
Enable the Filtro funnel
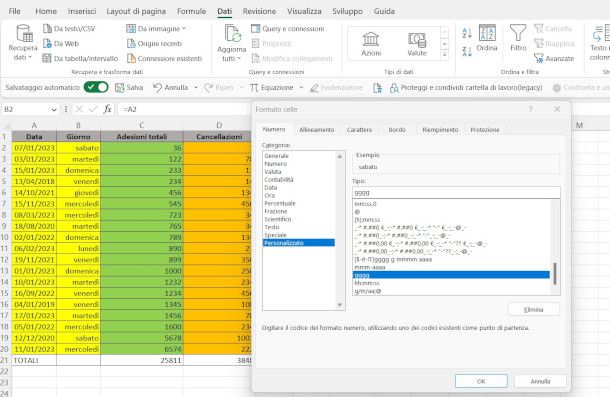pos(518,38)
